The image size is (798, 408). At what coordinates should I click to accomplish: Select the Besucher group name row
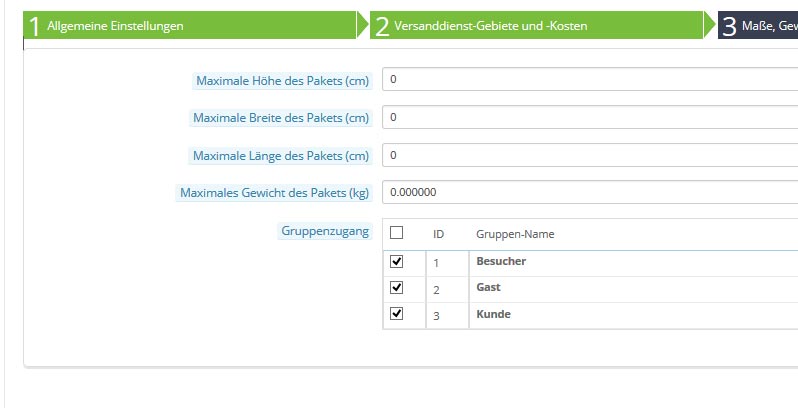click(501, 262)
